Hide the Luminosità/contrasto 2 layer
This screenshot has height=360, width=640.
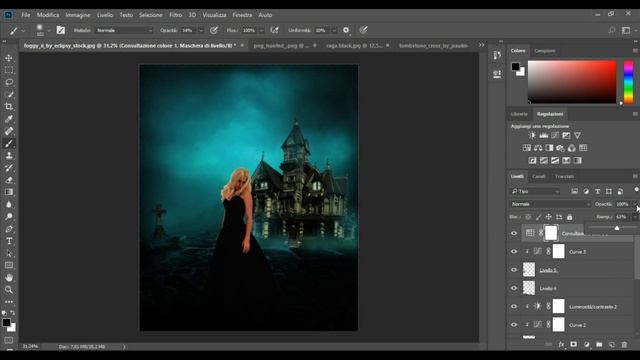(x=514, y=307)
